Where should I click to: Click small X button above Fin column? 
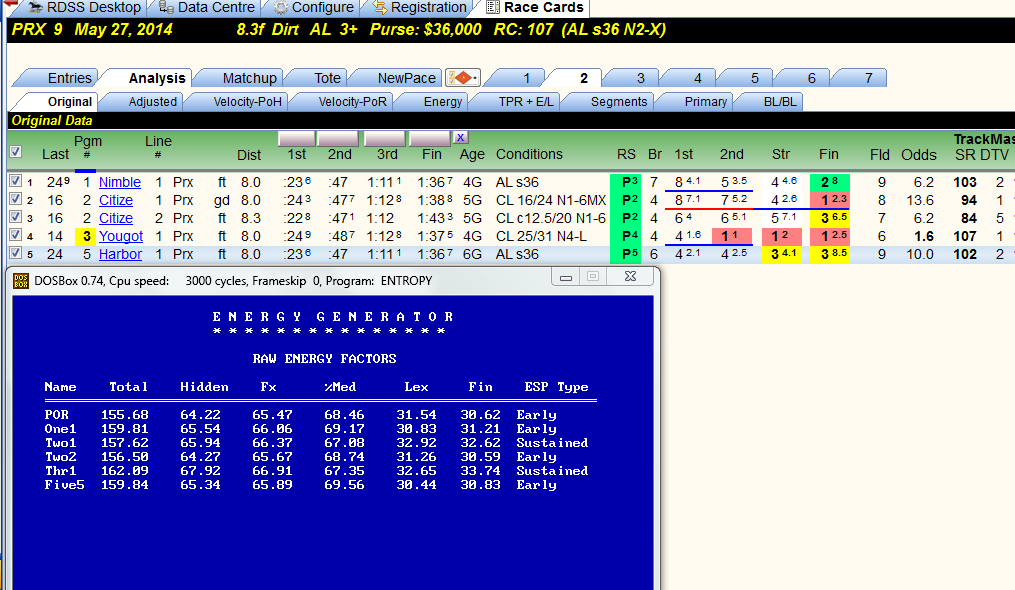coord(460,137)
